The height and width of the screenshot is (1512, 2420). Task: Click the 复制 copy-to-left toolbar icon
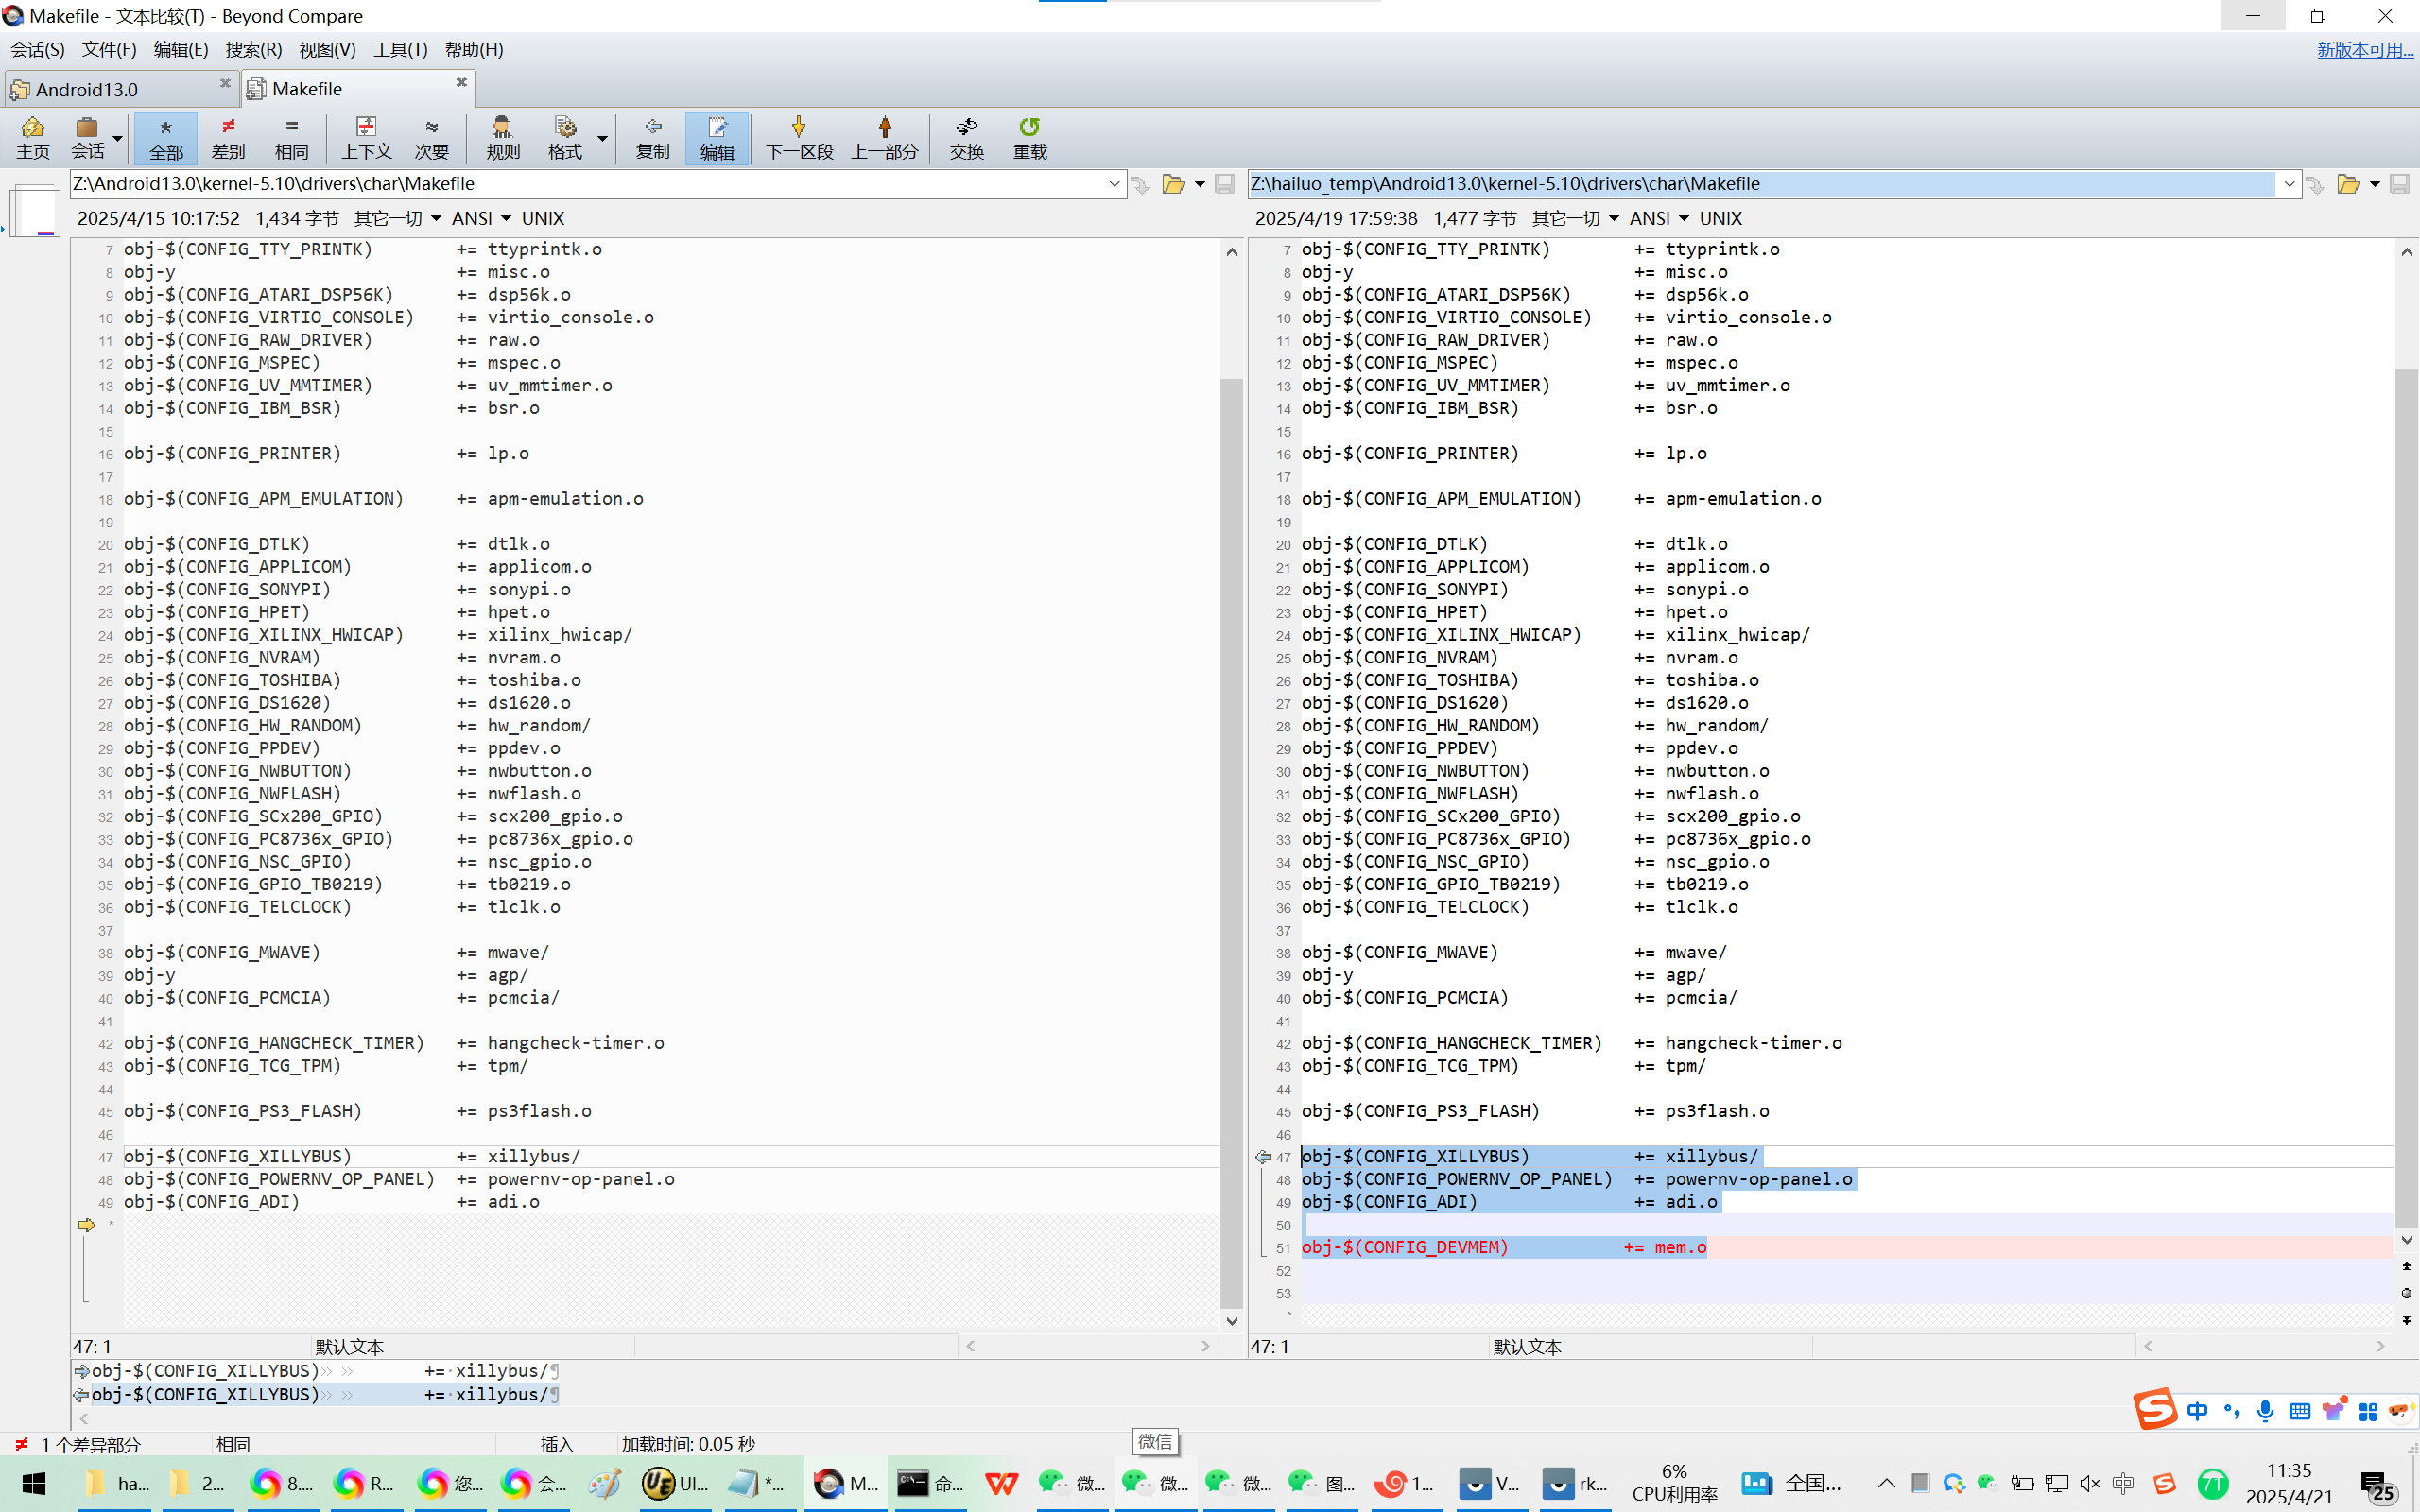tap(652, 138)
